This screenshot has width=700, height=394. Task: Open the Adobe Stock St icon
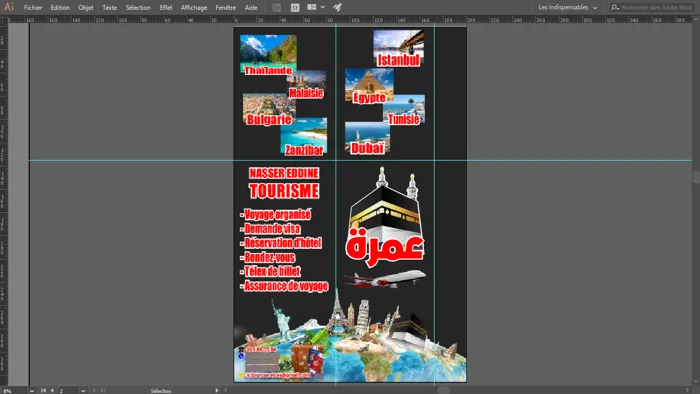pos(295,8)
